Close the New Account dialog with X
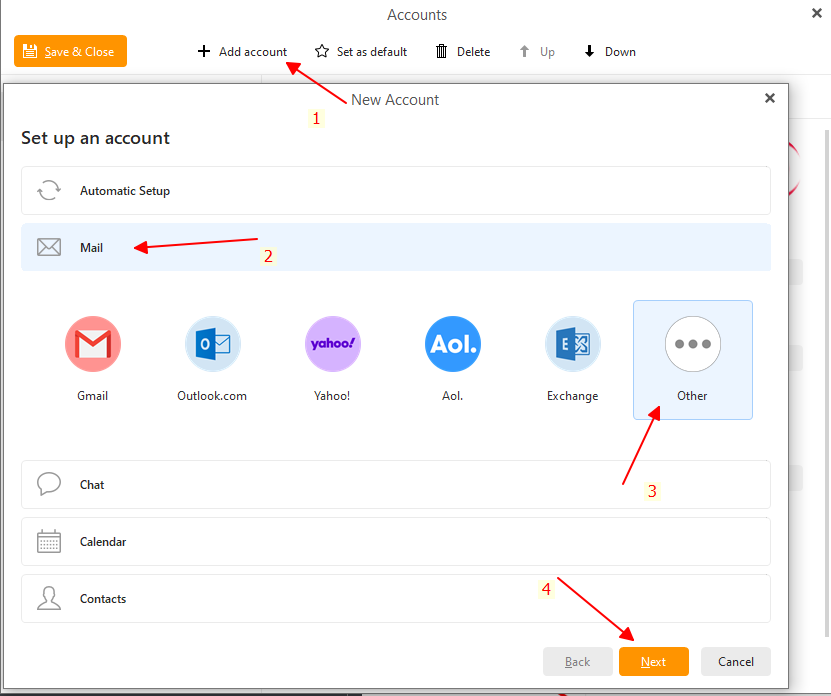The width and height of the screenshot is (831, 696). point(769,98)
